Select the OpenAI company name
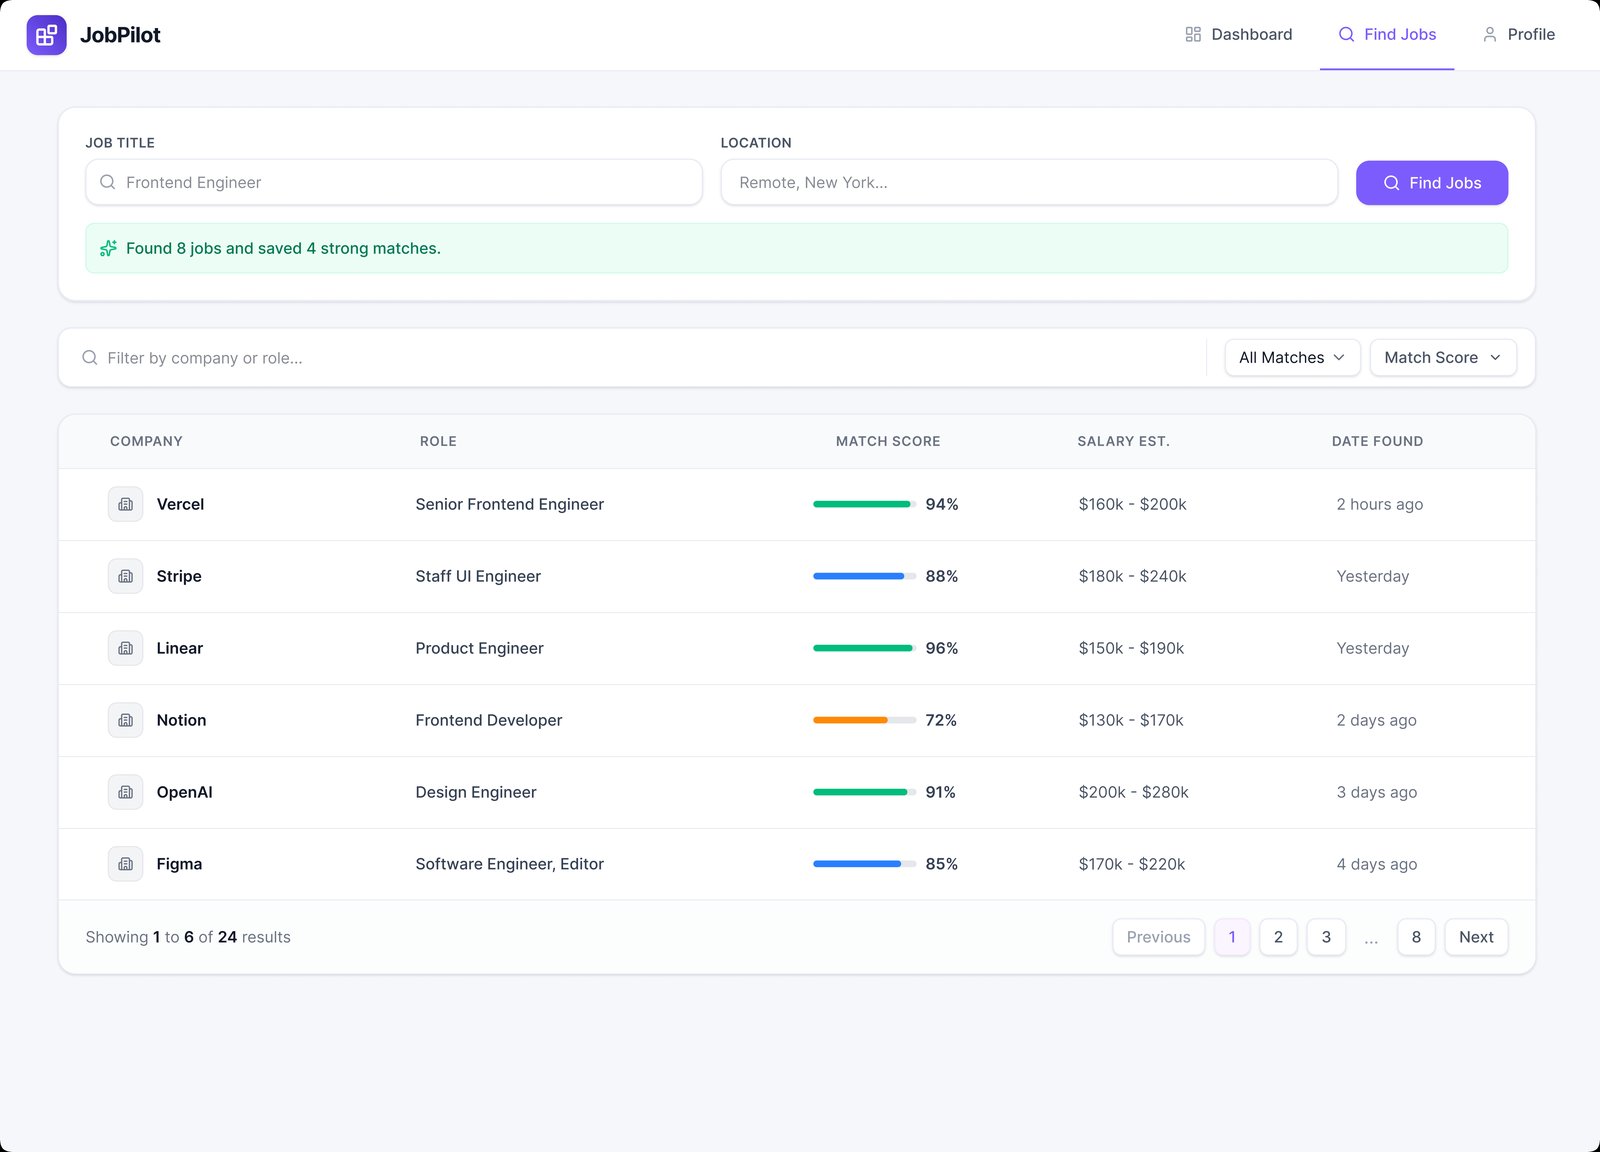 click(184, 792)
